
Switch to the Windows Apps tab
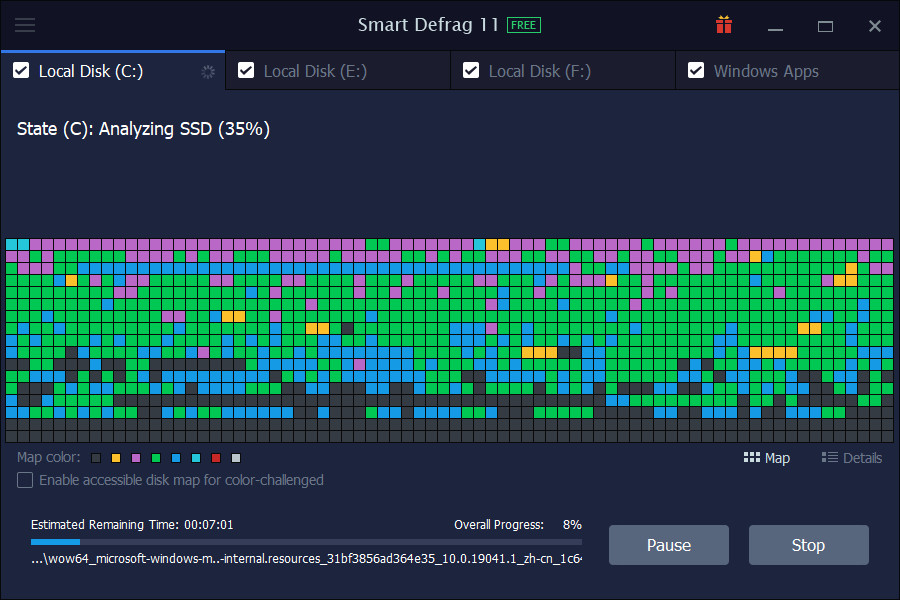tap(788, 71)
